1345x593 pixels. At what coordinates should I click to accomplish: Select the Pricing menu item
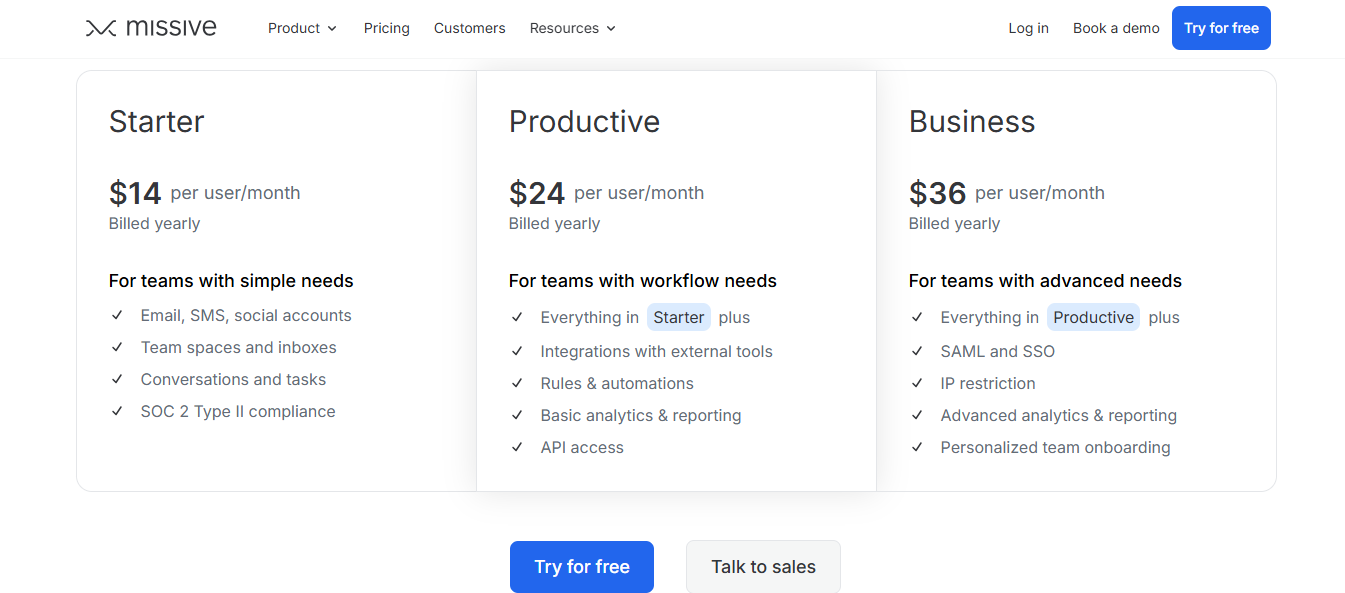tap(386, 28)
